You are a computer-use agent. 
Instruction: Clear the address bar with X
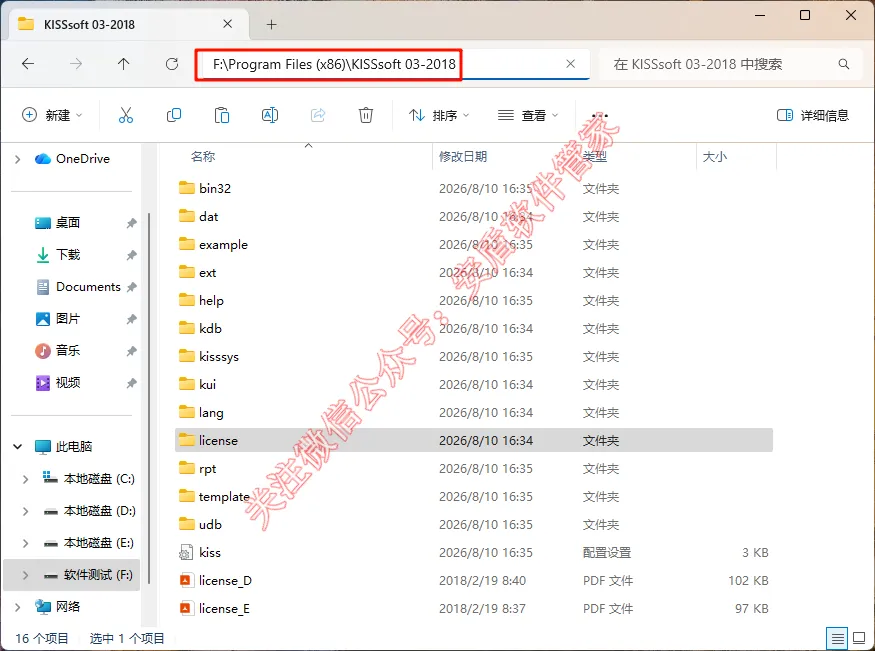click(x=570, y=64)
